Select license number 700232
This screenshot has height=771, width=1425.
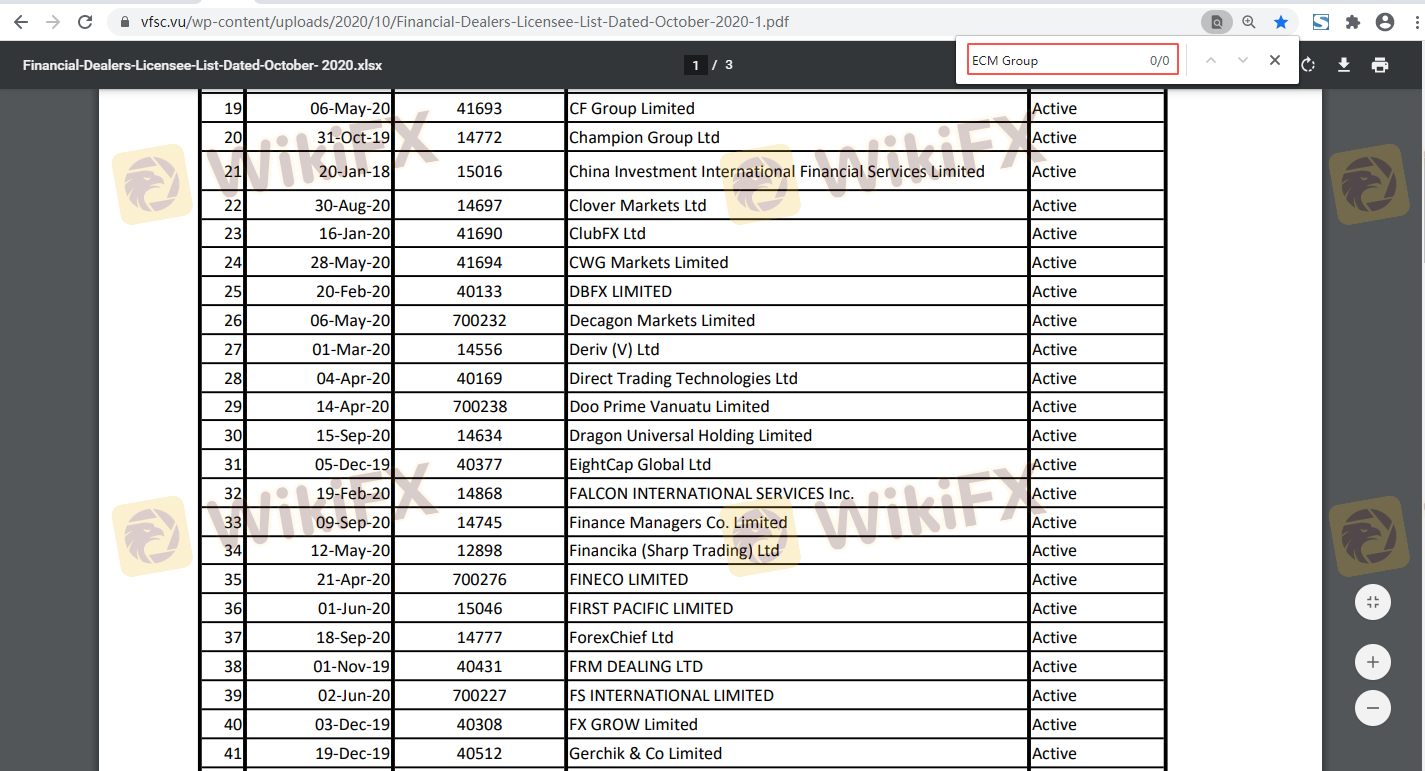tap(479, 320)
